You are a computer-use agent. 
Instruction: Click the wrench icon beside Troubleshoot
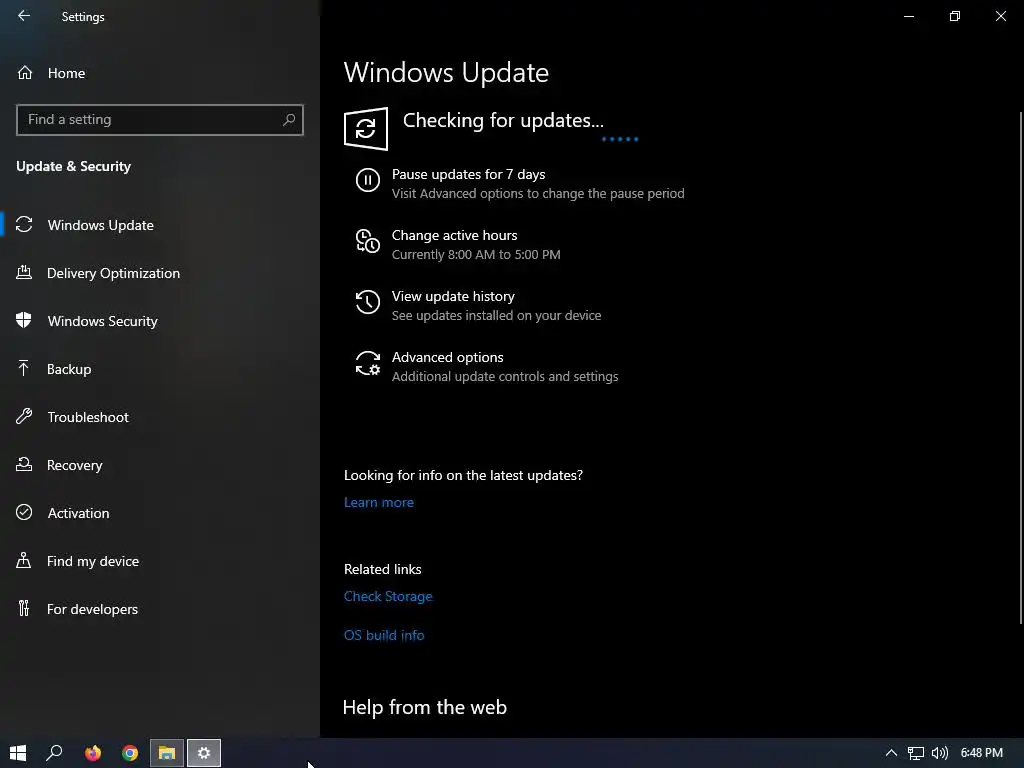(x=24, y=416)
